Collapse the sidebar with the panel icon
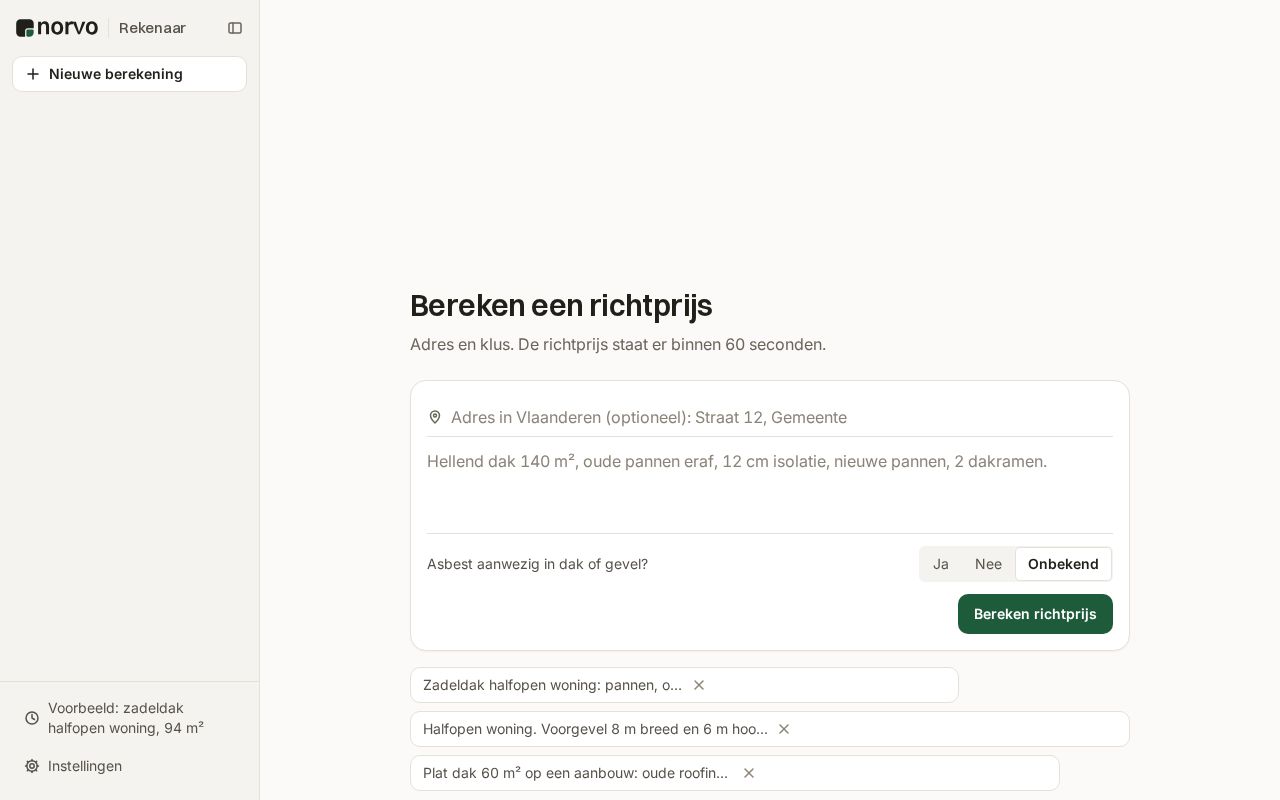 coord(235,28)
